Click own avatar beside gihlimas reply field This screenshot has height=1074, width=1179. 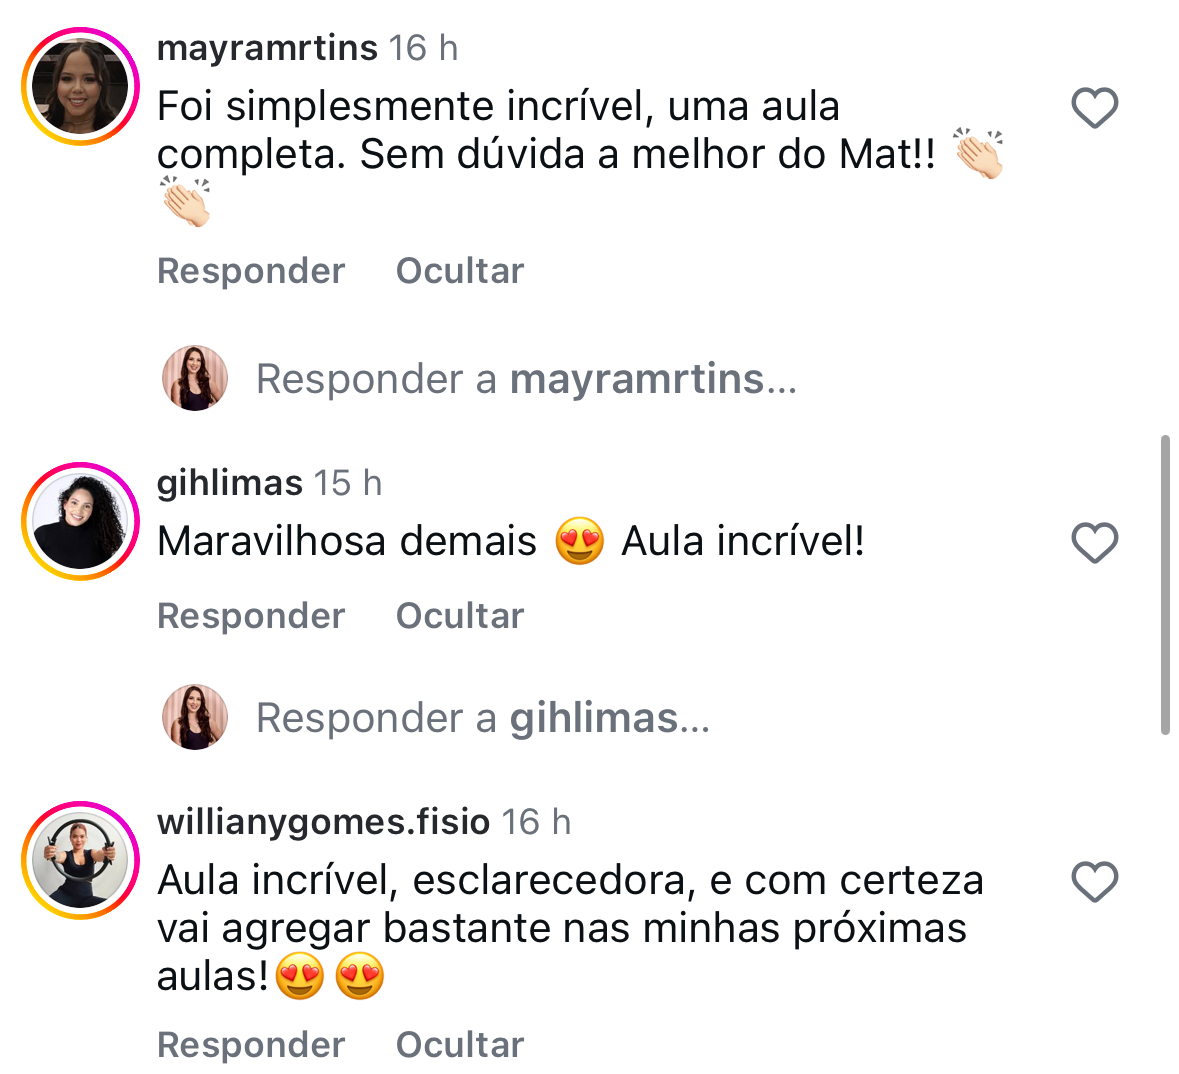(195, 718)
